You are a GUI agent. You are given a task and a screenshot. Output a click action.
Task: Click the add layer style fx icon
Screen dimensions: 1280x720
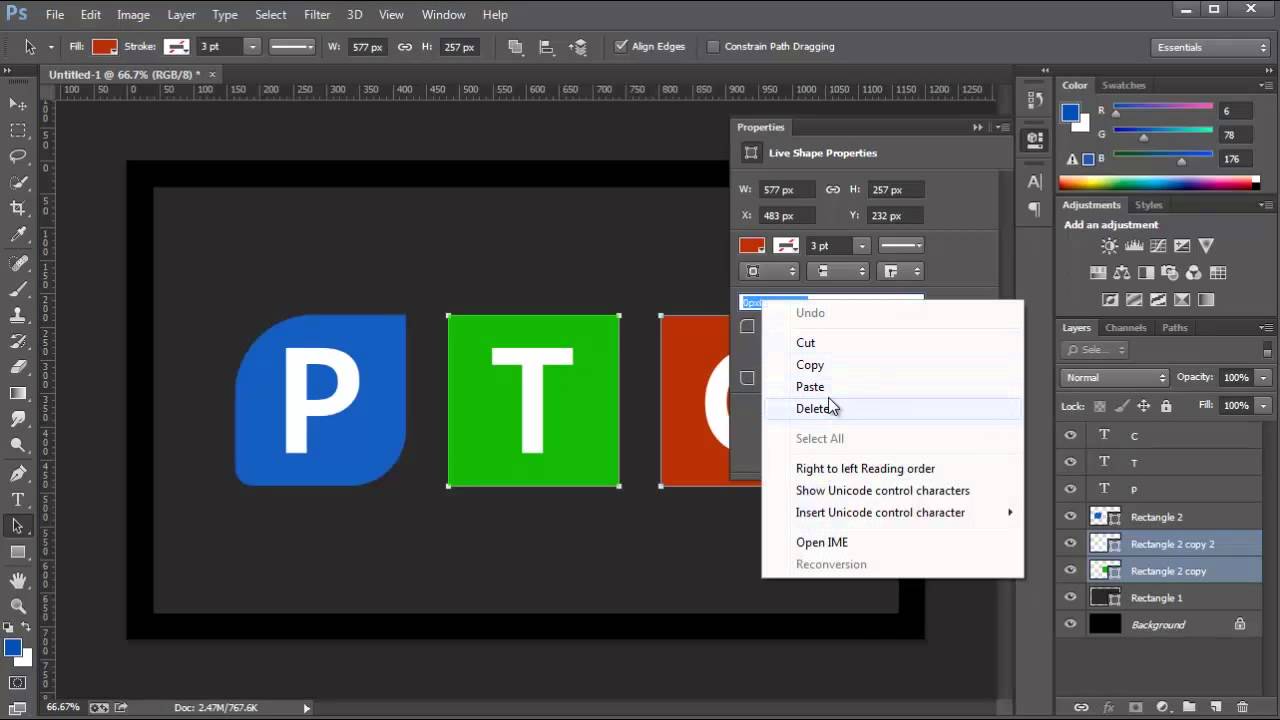point(1108,707)
